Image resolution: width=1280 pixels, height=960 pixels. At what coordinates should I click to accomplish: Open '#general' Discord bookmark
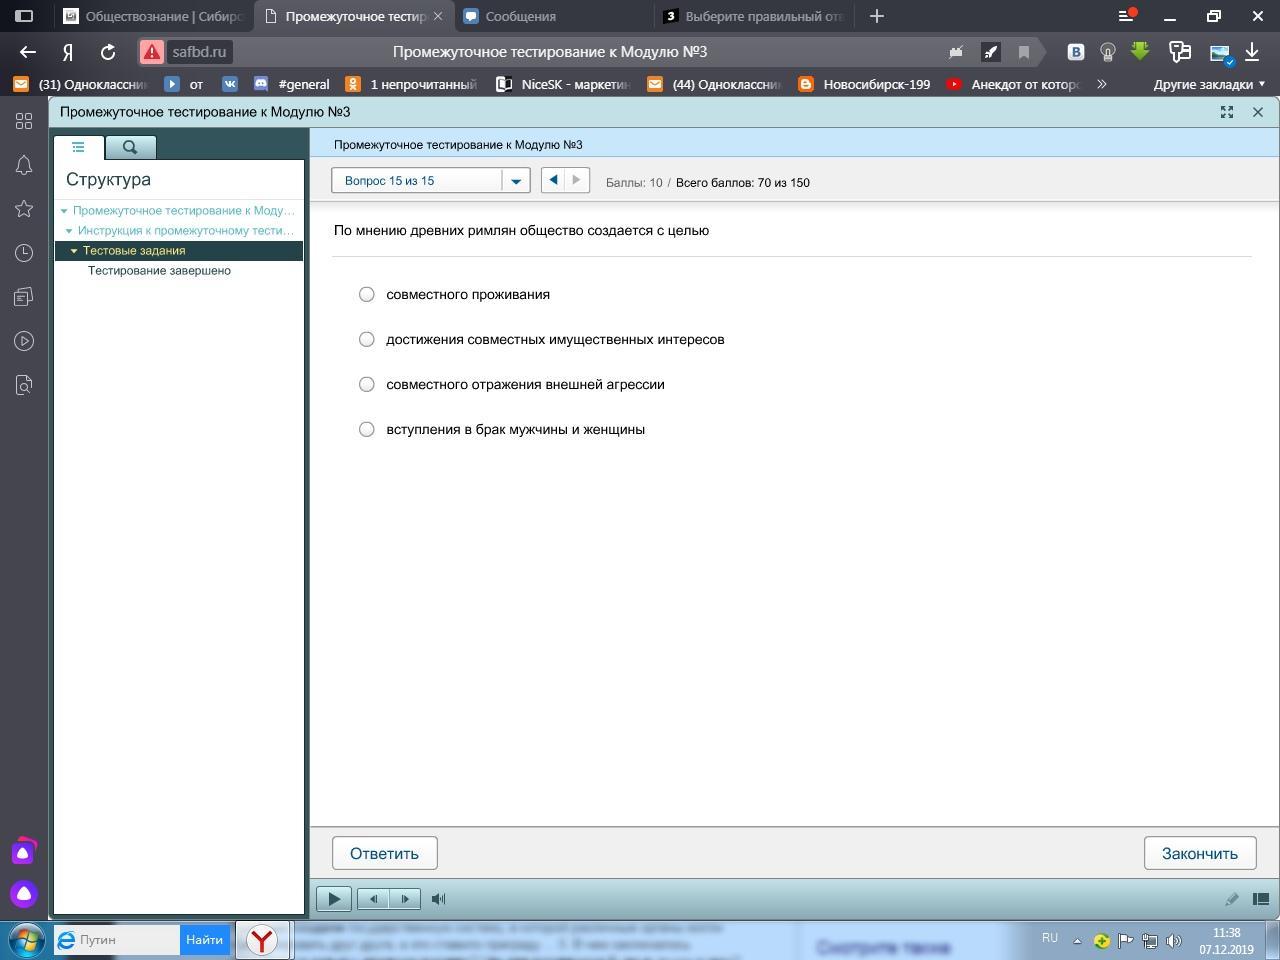click(x=292, y=85)
